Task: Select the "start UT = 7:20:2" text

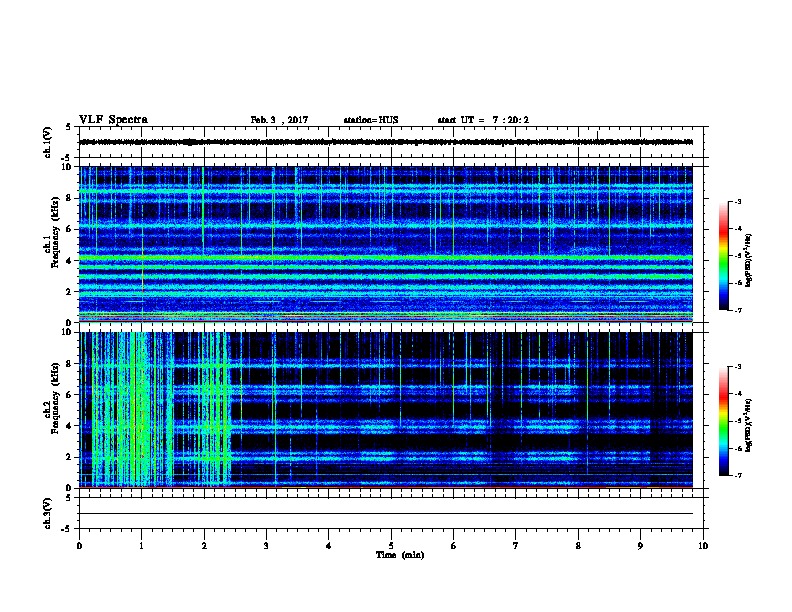Action: click(x=483, y=120)
